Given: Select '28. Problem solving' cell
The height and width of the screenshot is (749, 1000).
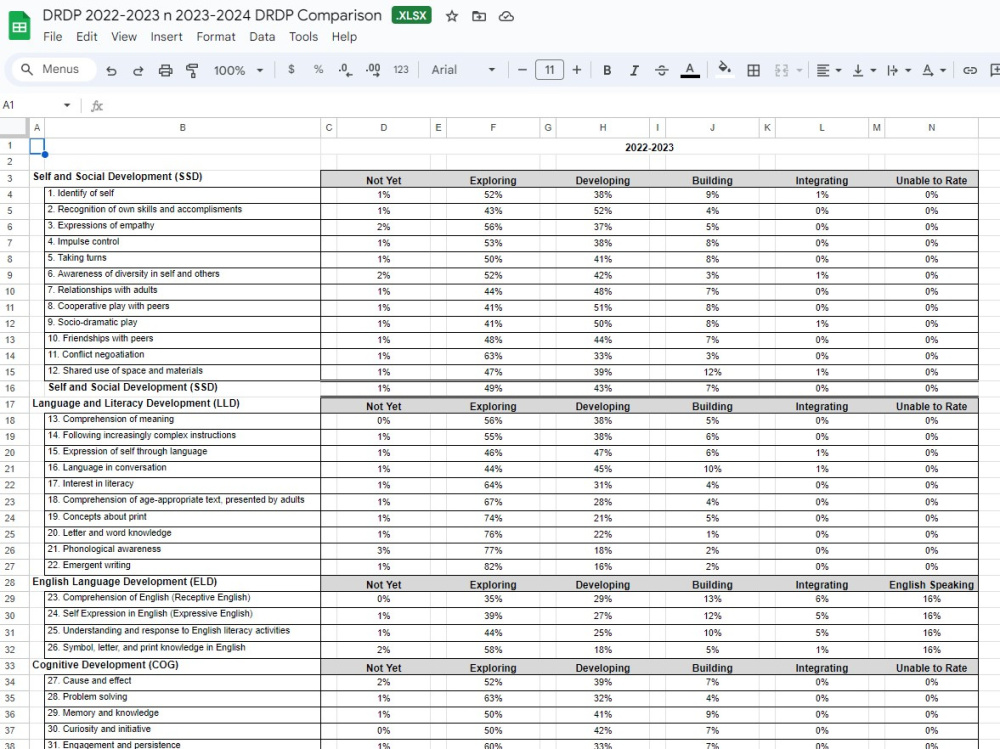Looking at the screenshot, I should point(182,697).
